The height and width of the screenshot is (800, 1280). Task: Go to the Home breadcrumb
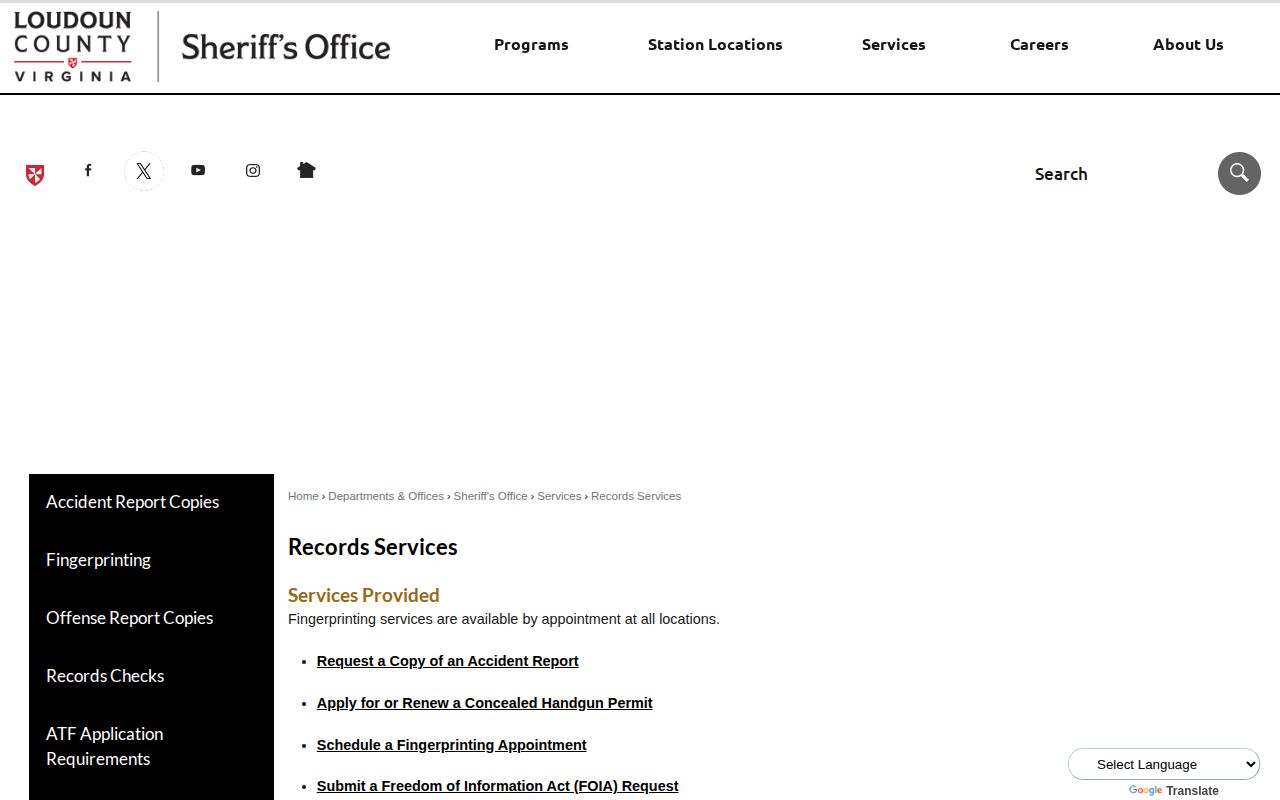point(303,496)
